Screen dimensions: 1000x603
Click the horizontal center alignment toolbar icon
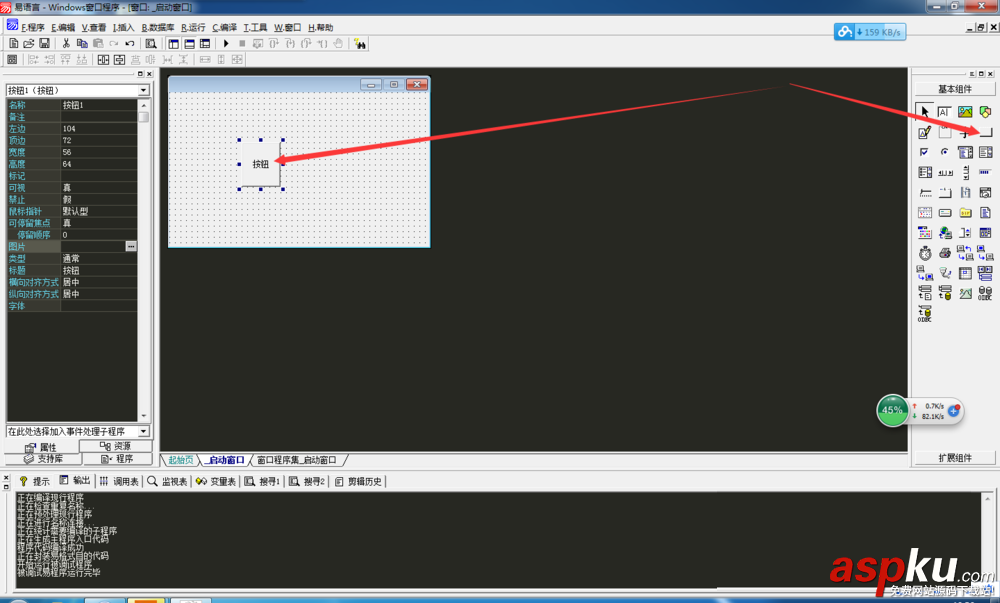coord(103,59)
